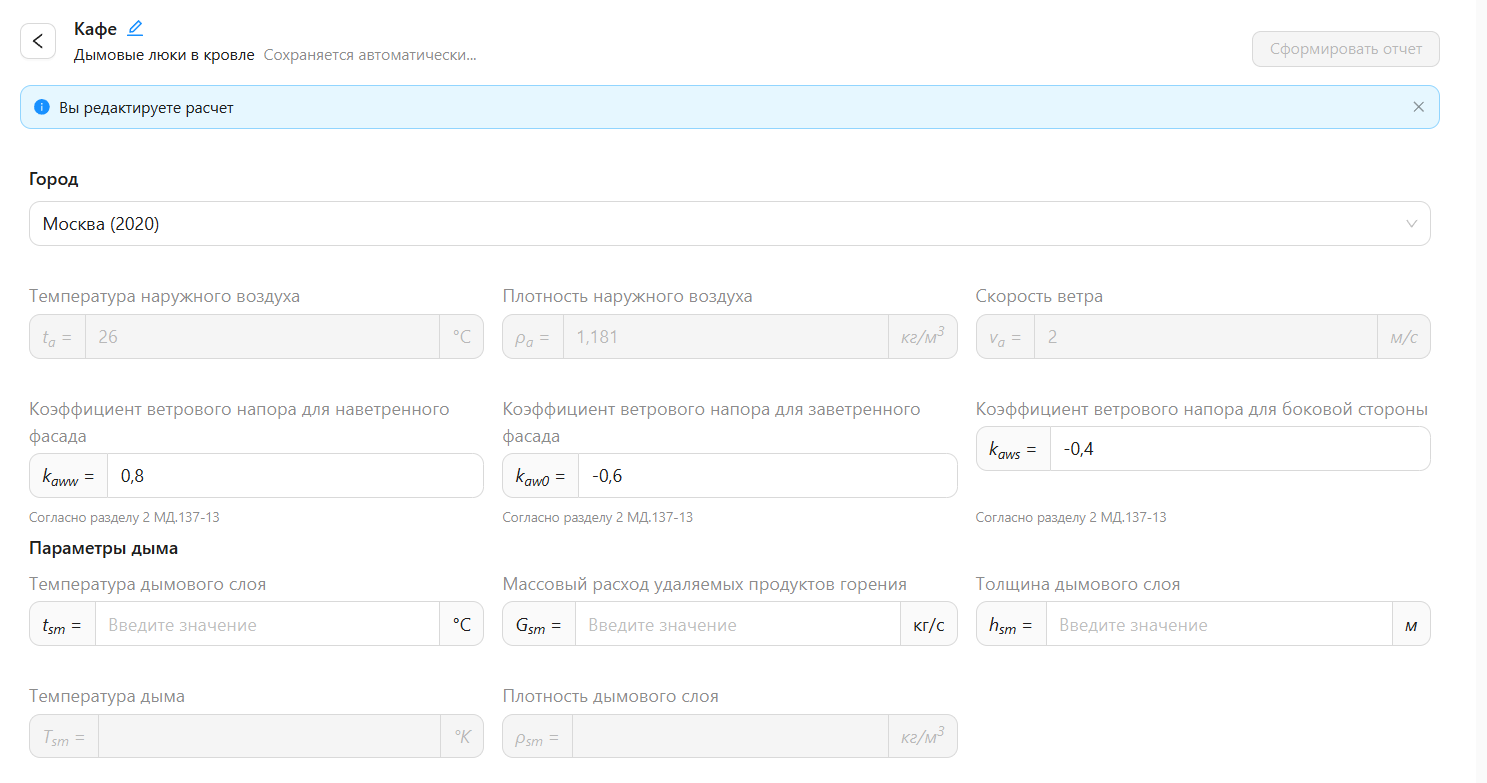Focus the Массовый расход G_sm input field

pyautogui.click(x=737, y=624)
